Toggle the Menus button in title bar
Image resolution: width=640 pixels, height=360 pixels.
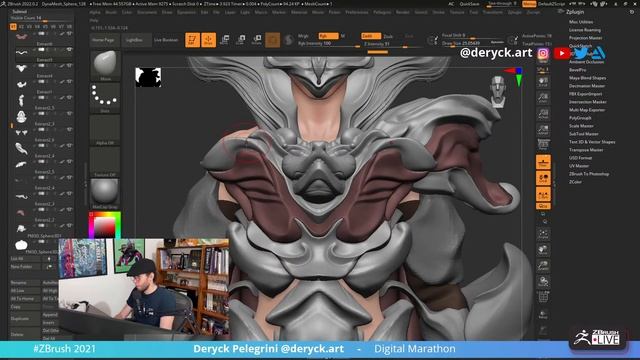pyautogui.click(x=529, y=4)
